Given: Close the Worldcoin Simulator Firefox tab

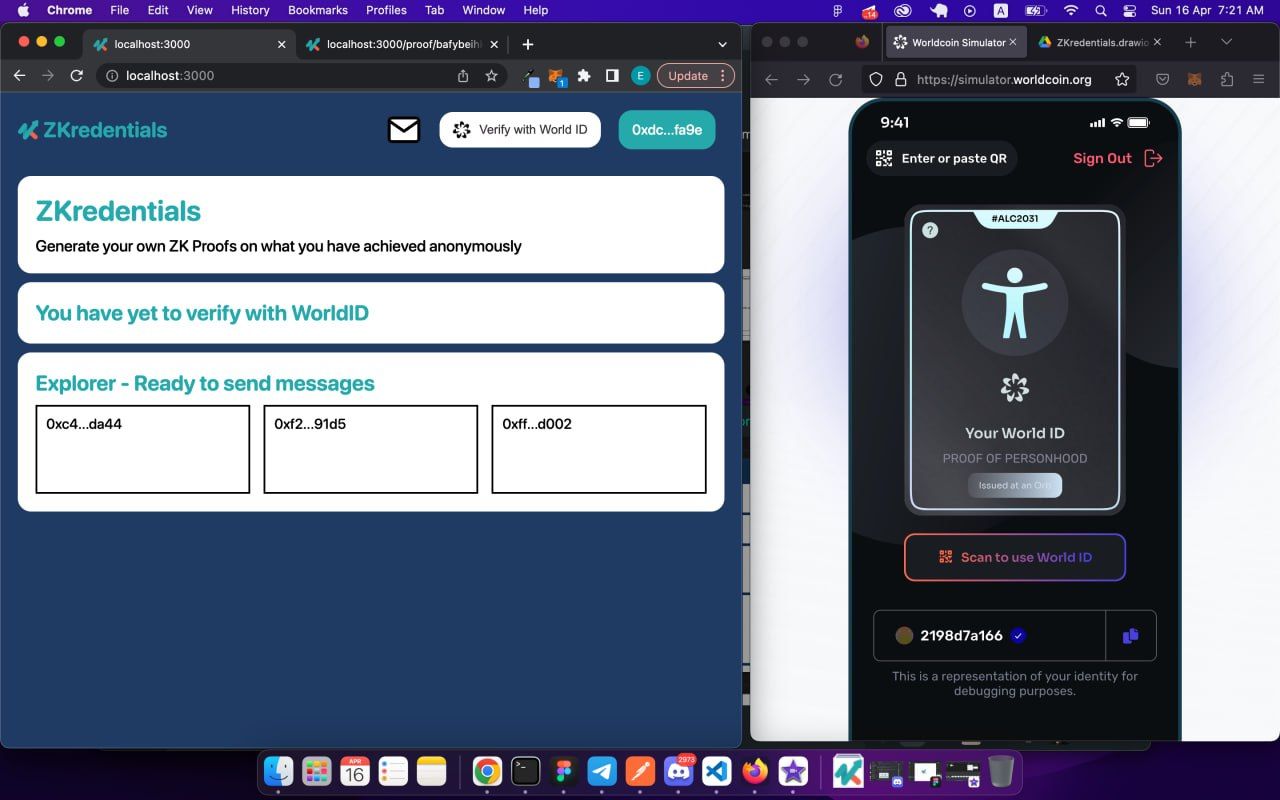Looking at the screenshot, I should [x=1013, y=42].
